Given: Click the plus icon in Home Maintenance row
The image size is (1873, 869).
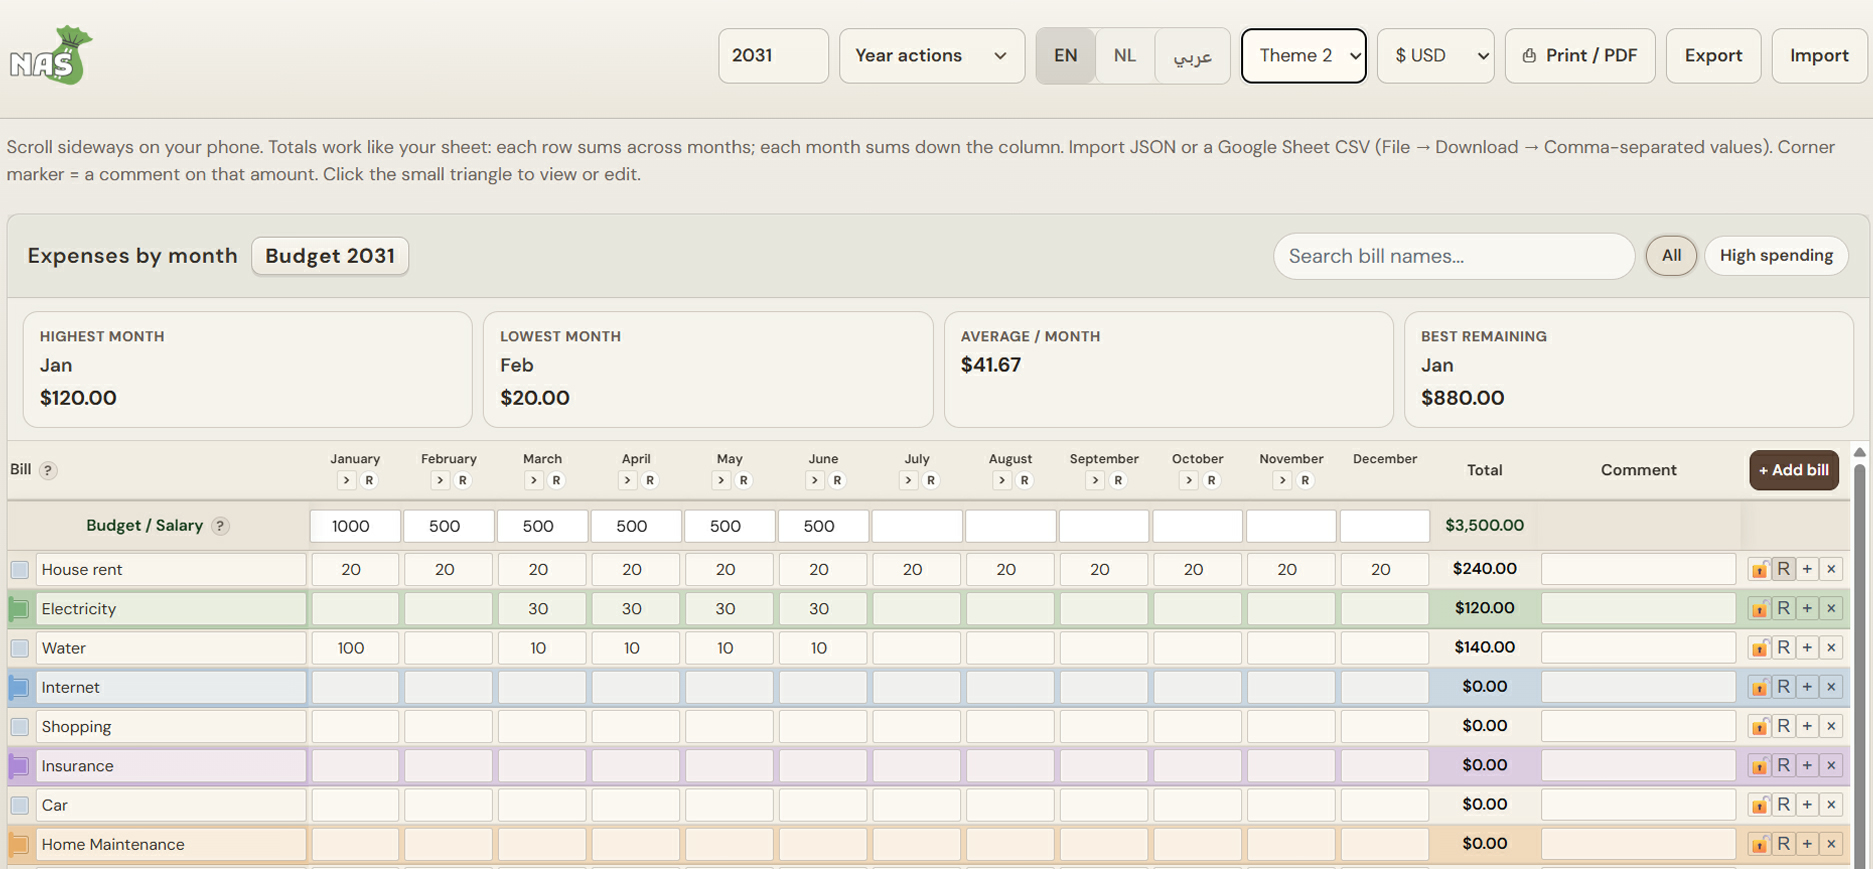Looking at the screenshot, I should (x=1807, y=844).
